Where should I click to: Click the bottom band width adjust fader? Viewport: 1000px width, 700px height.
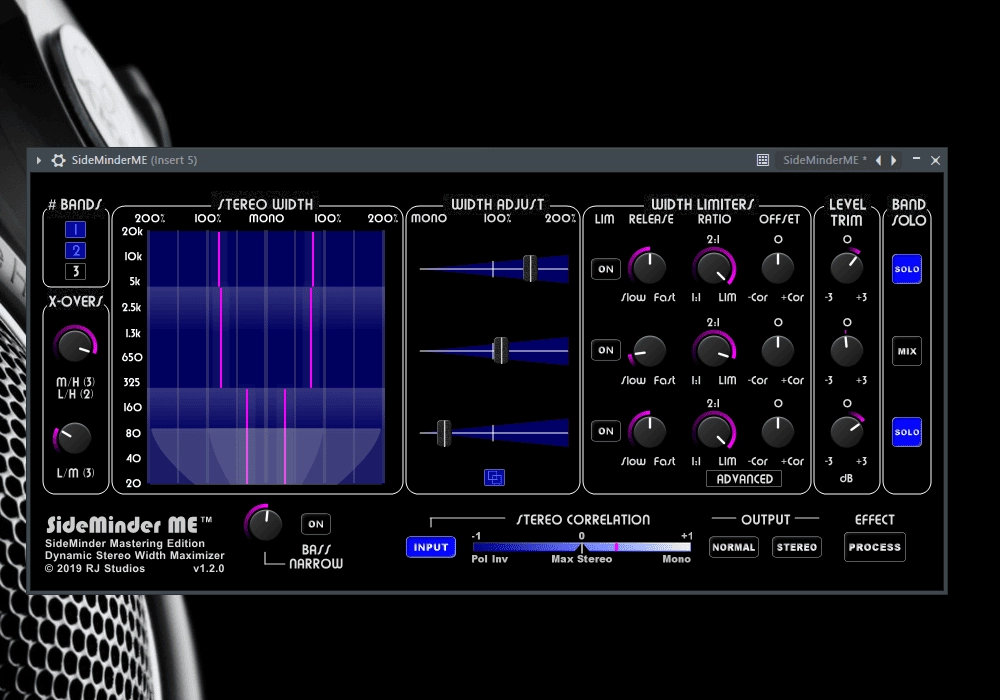point(444,433)
